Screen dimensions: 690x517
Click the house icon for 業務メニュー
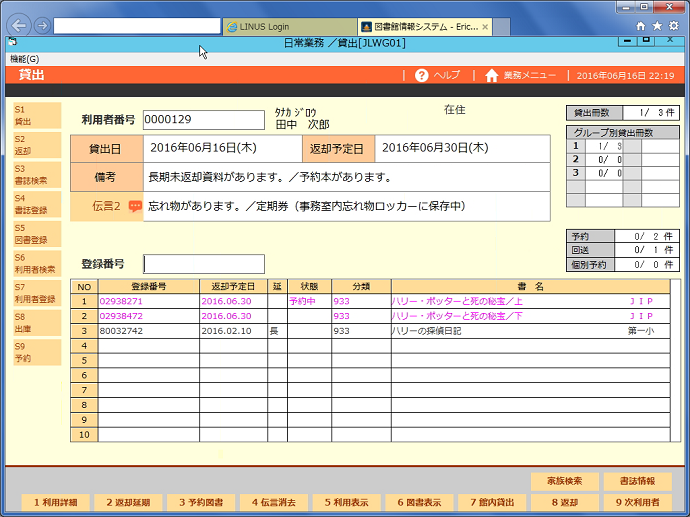[492, 75]
